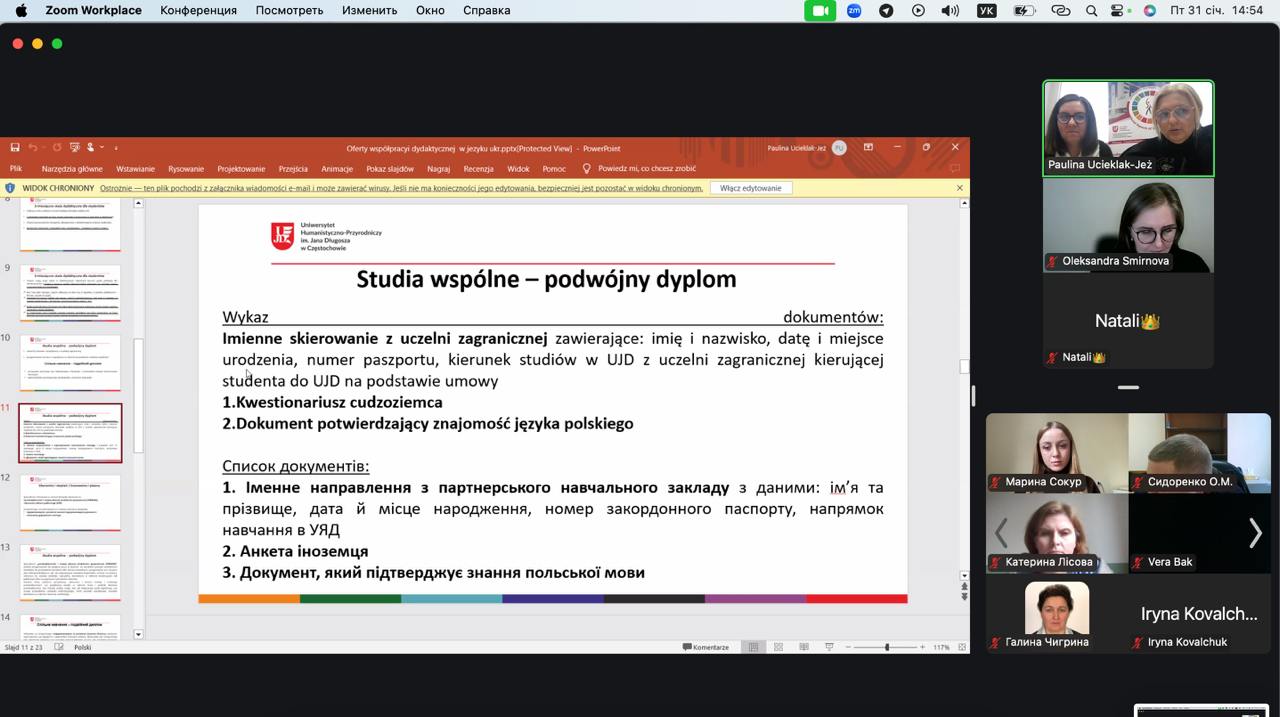The height and width of the screenshot is (717, 1280).
Task: Switch to Slide Sorter view icon
Action: (x=779, y=647)
